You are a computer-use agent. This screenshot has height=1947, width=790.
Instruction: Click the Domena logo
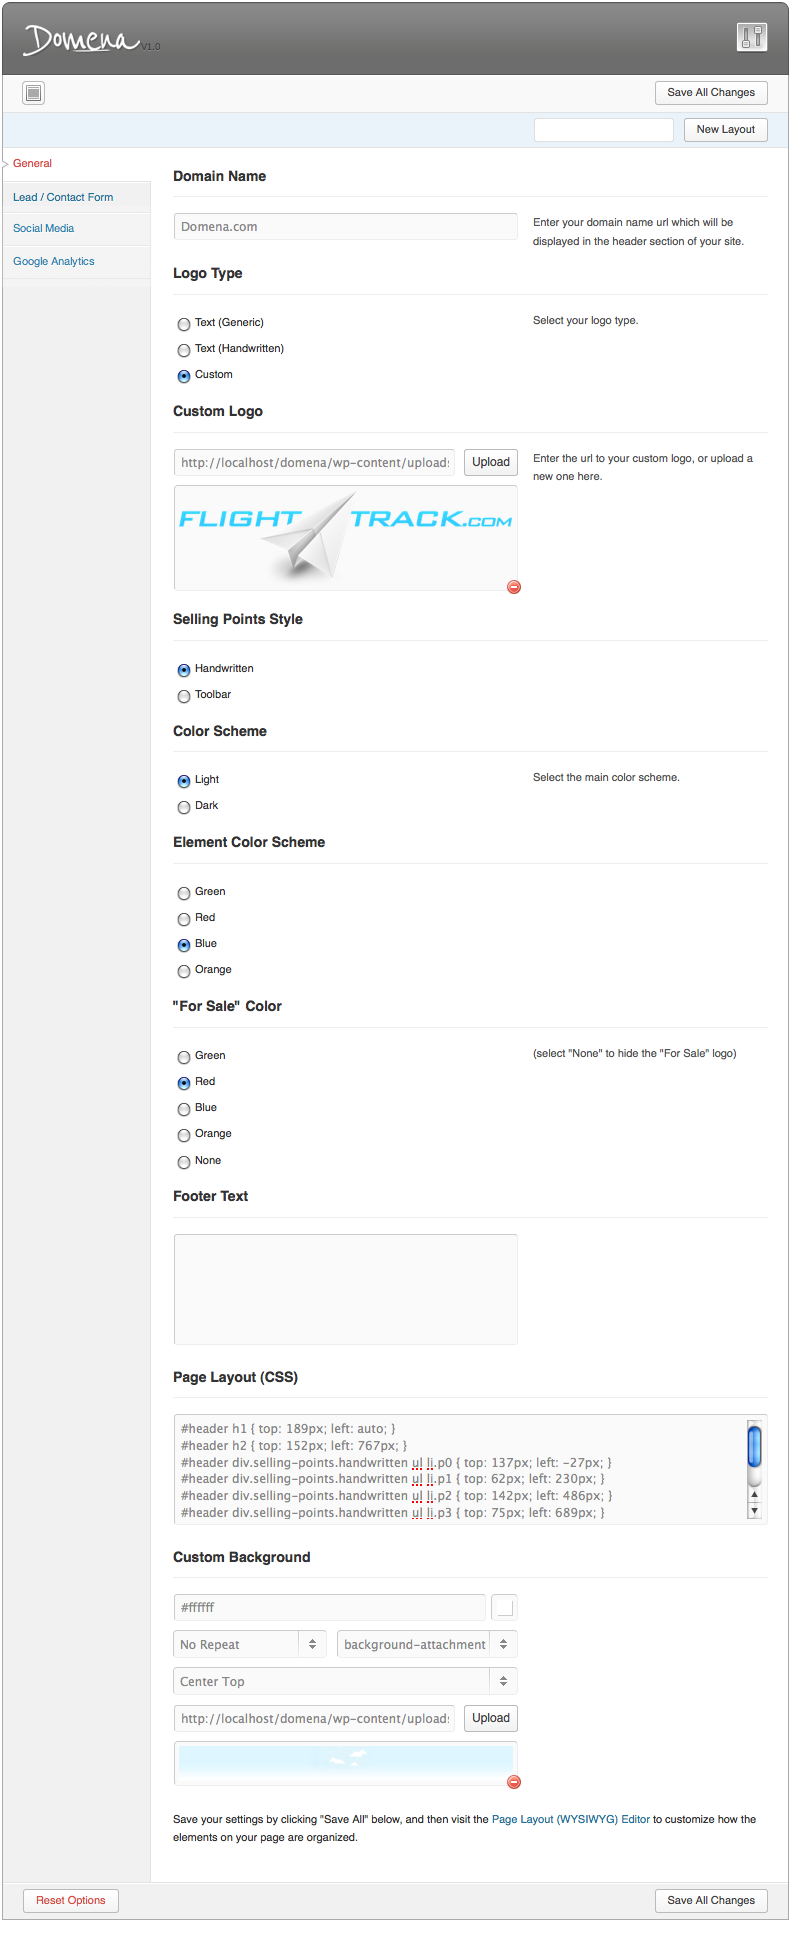[x=83, y=40]
